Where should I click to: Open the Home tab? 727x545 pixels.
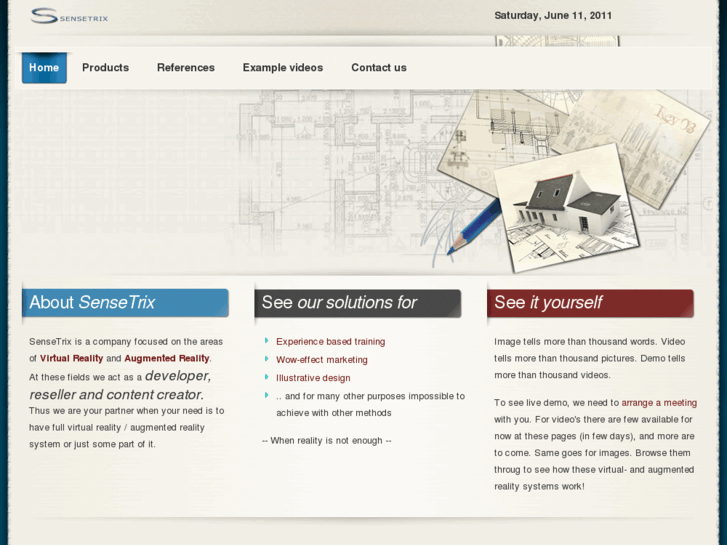click(44, 68)
